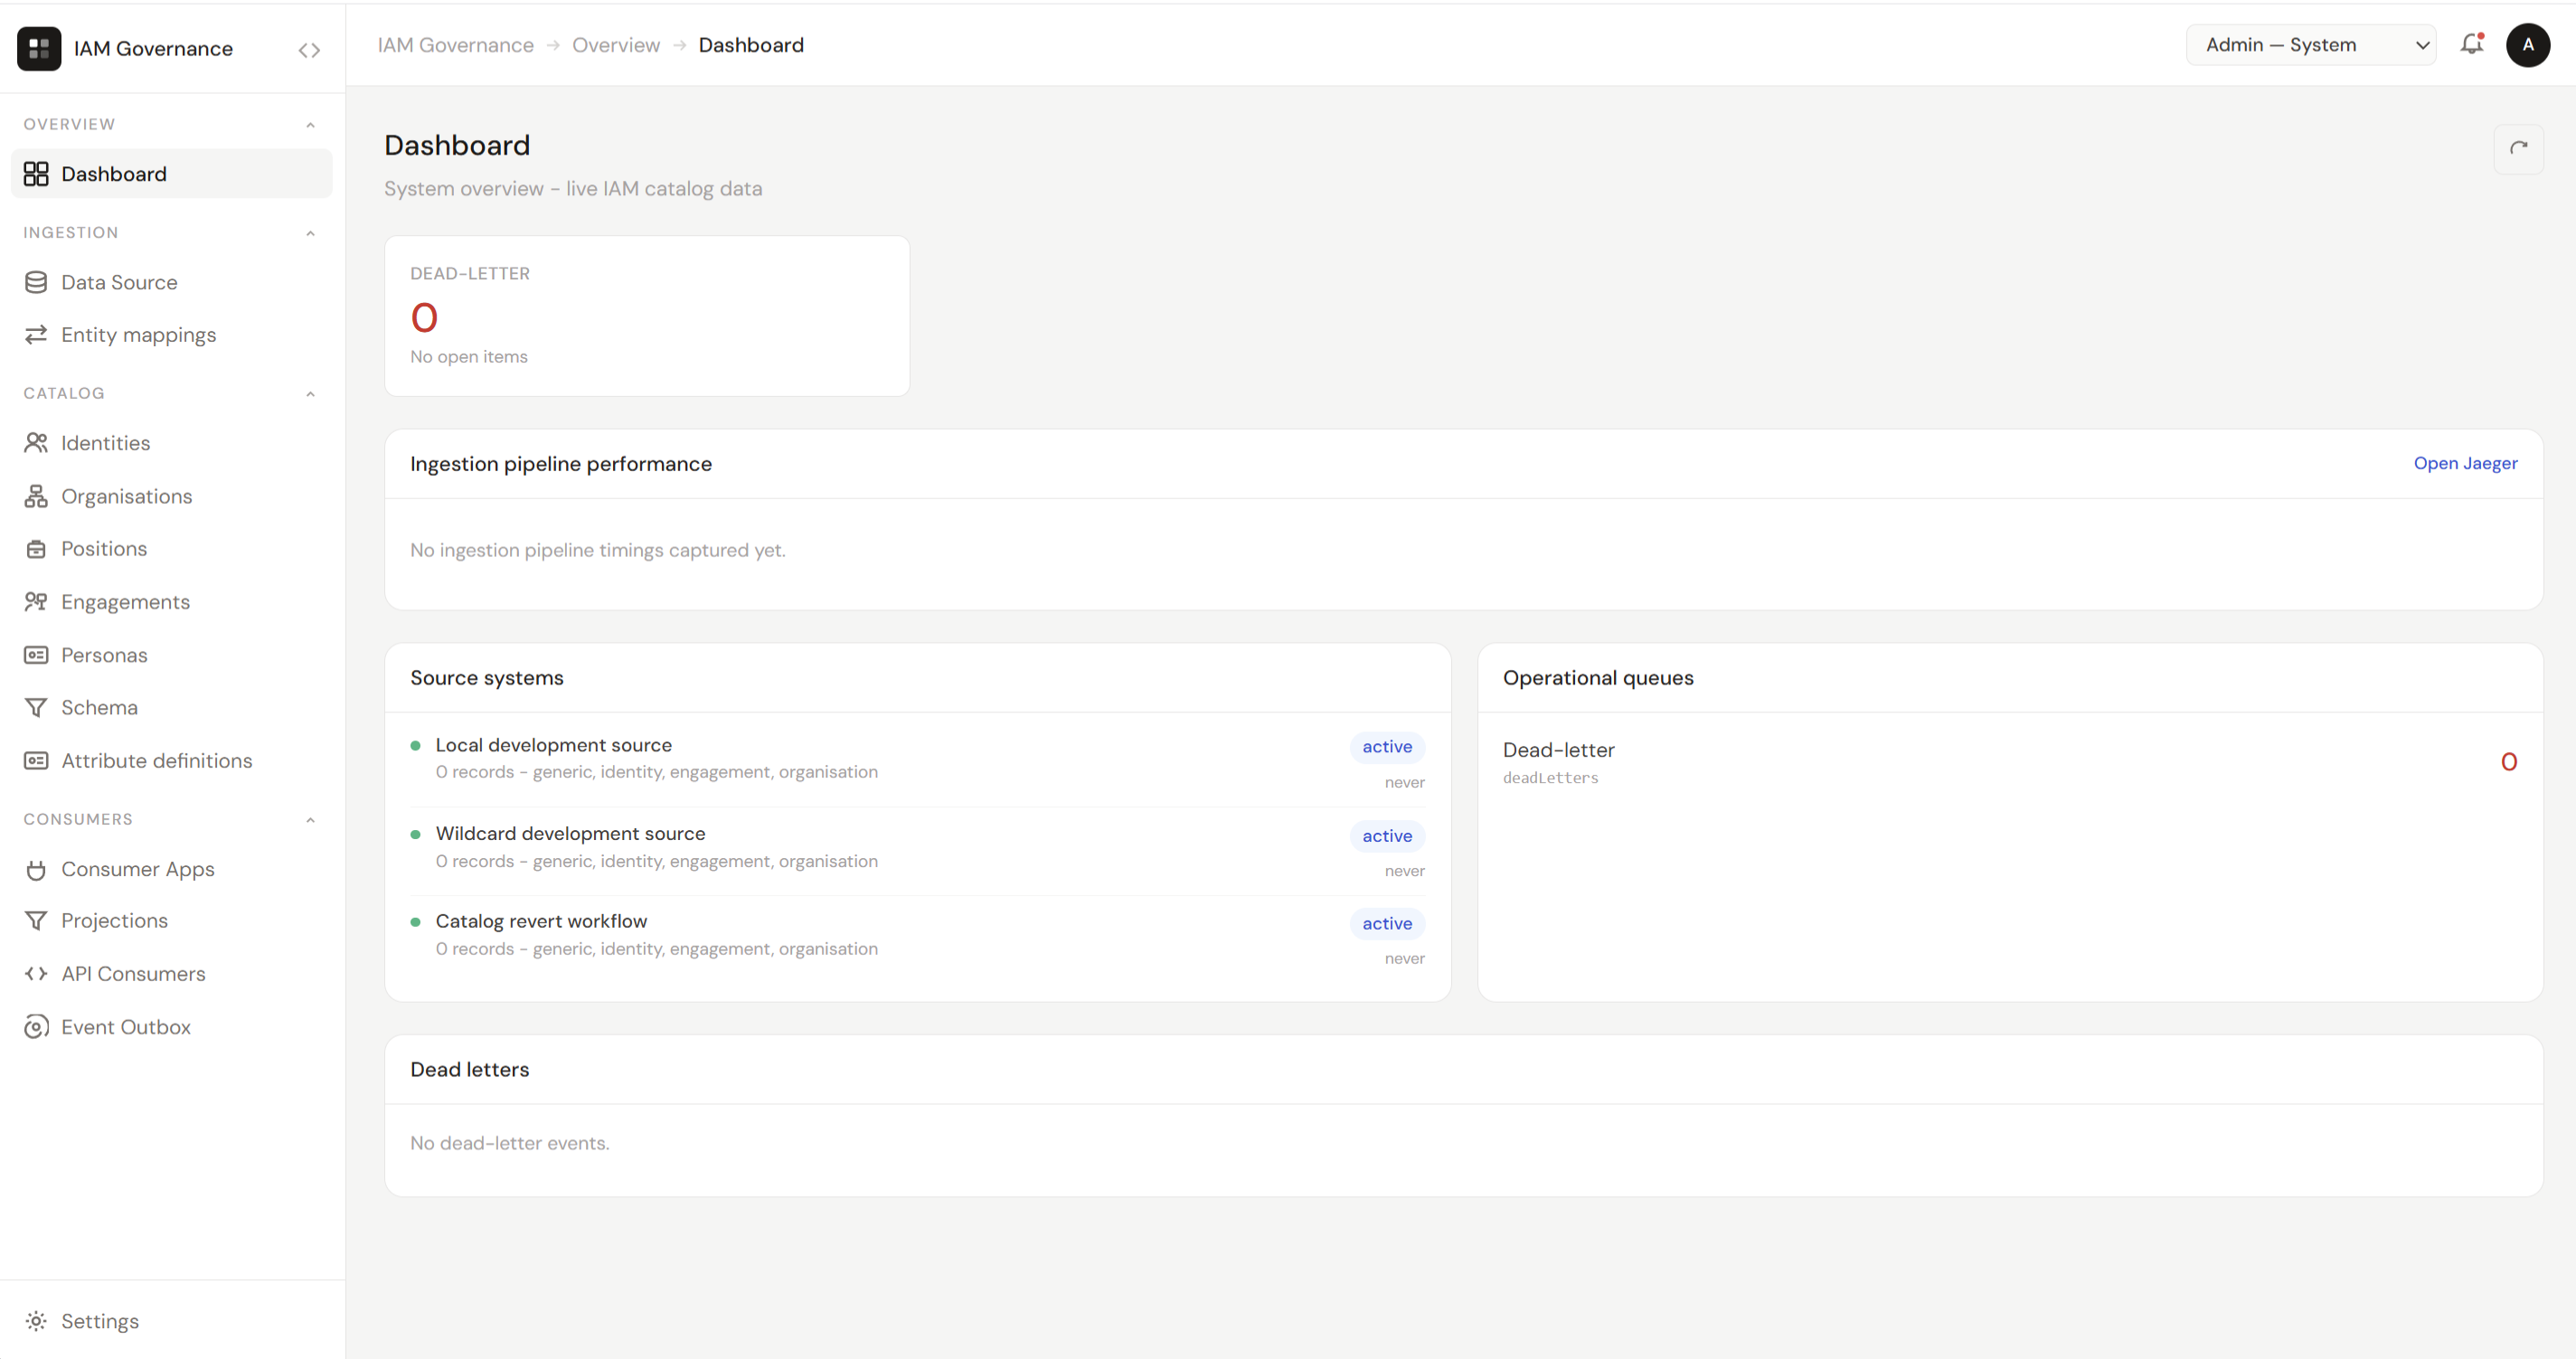Viewport: 2576px width, 1359px height.
Task: Click the Projections funnel icon
Action: pyautogui.click(x=36, y=921)
